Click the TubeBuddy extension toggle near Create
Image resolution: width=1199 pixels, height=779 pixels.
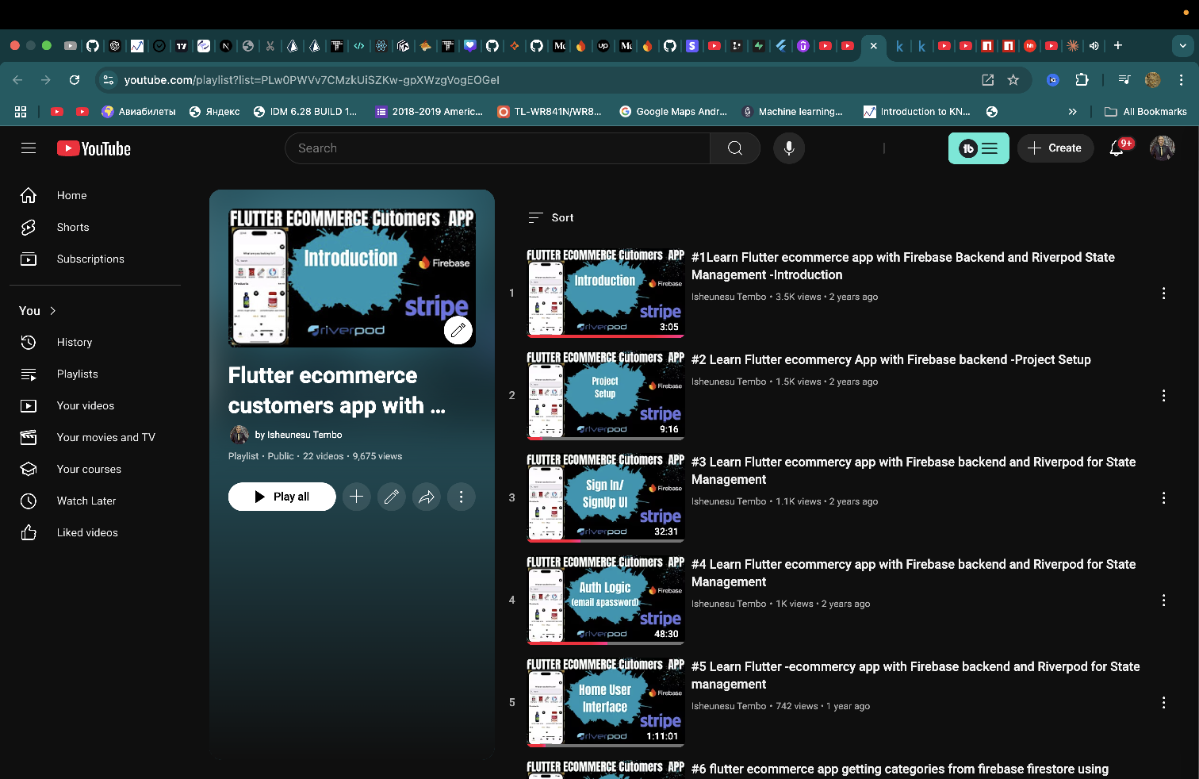pyautogui.click(x=978, y=147)
